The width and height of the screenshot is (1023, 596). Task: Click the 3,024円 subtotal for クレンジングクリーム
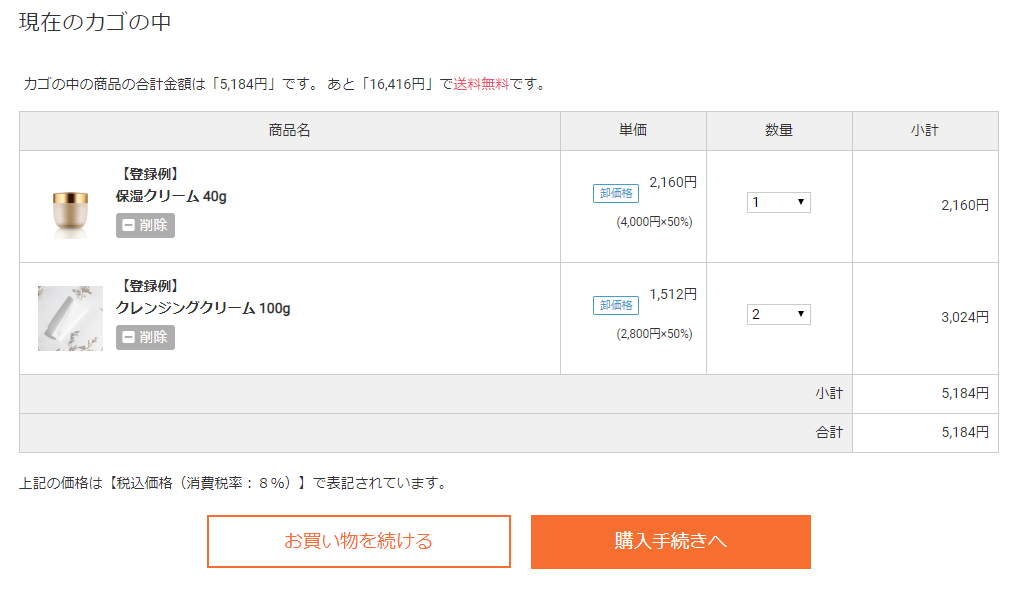coord(964,318)
